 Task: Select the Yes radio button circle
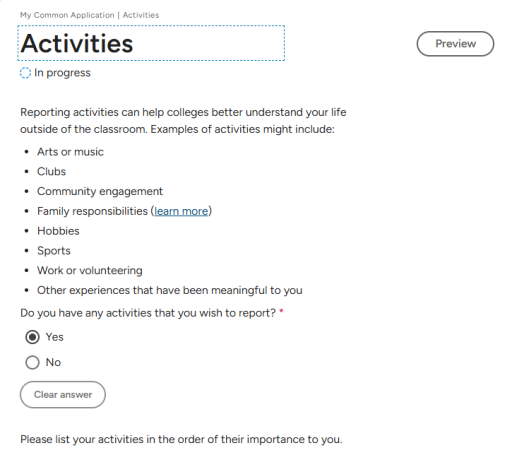(32, 337)
